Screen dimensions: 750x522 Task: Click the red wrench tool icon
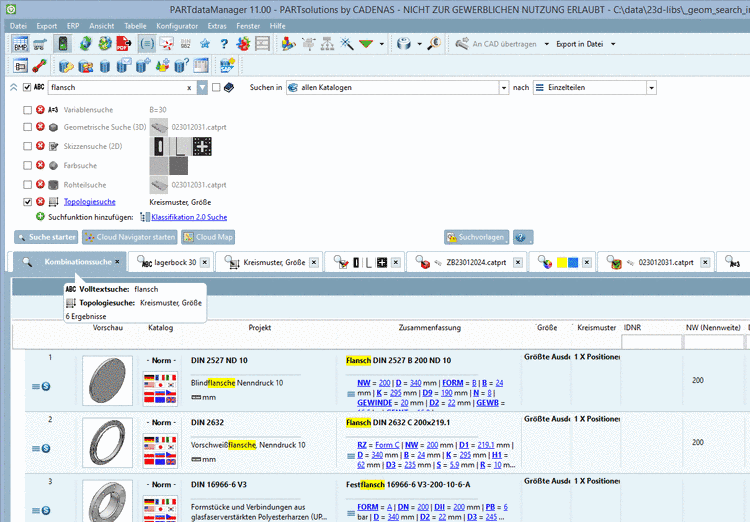(x=39, y=66)
